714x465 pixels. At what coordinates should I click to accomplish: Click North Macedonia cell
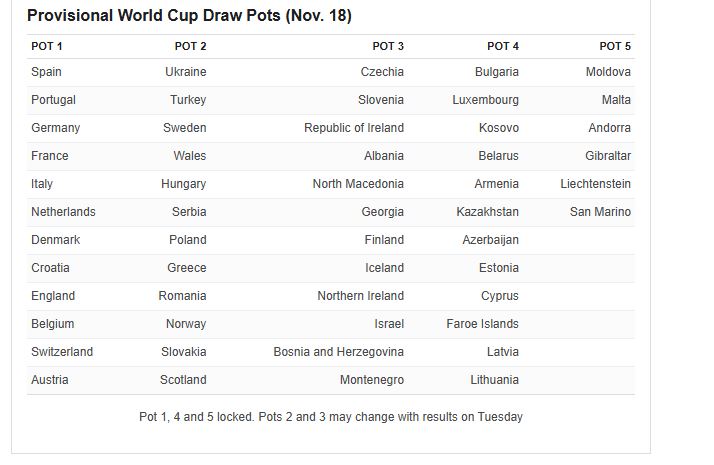coord(358,184)
